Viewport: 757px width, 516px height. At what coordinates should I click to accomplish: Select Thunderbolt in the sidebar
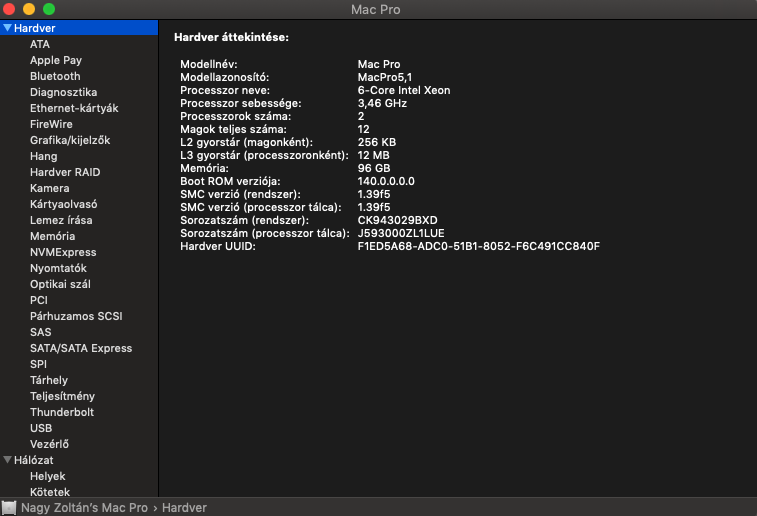pos(62,412)
